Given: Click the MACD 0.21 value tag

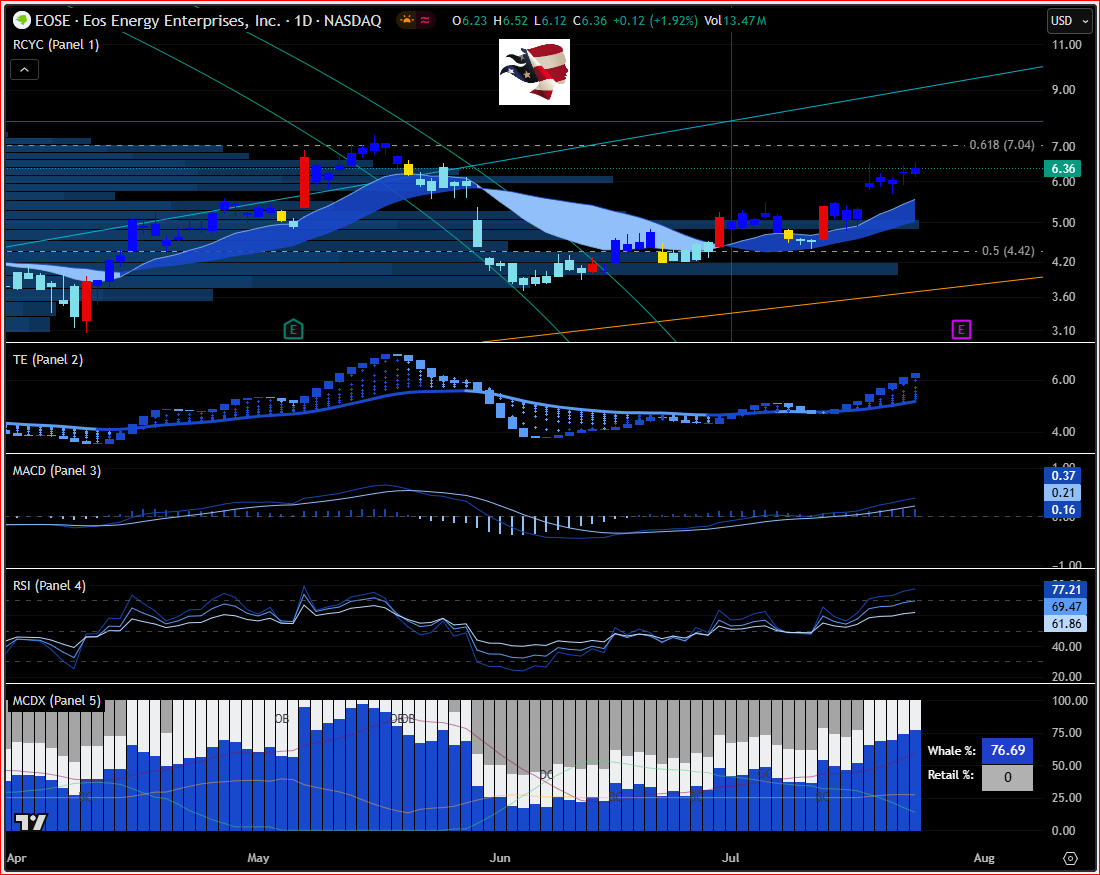Looking at the screenshot, I should pos(1063,493).
